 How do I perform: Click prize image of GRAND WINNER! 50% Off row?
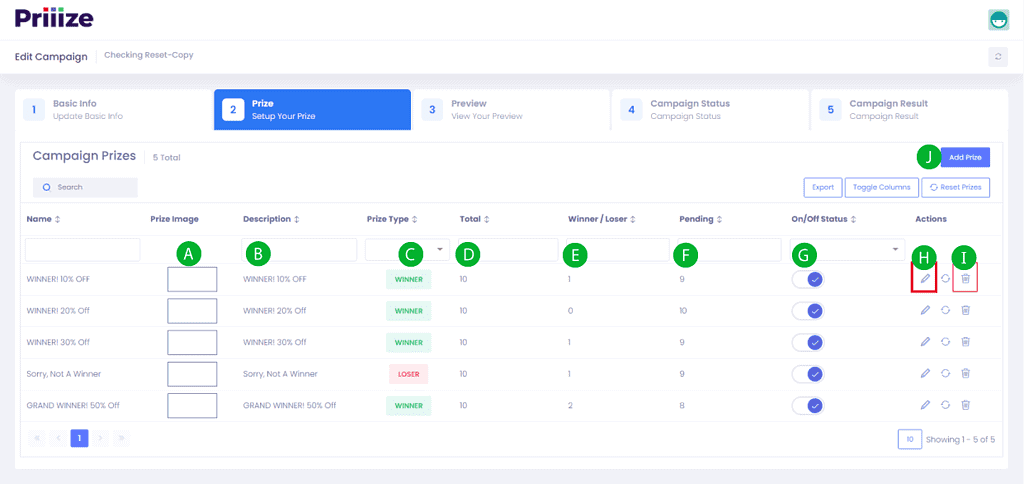(192, 405)
